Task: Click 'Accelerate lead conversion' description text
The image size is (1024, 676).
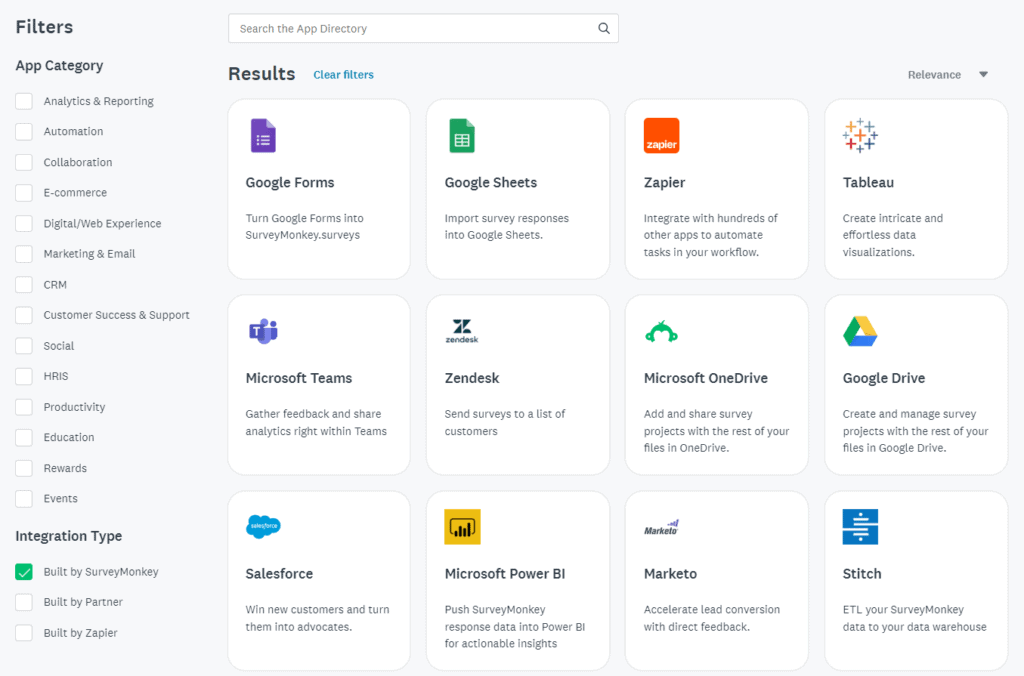Action: (x=712, y=618)
